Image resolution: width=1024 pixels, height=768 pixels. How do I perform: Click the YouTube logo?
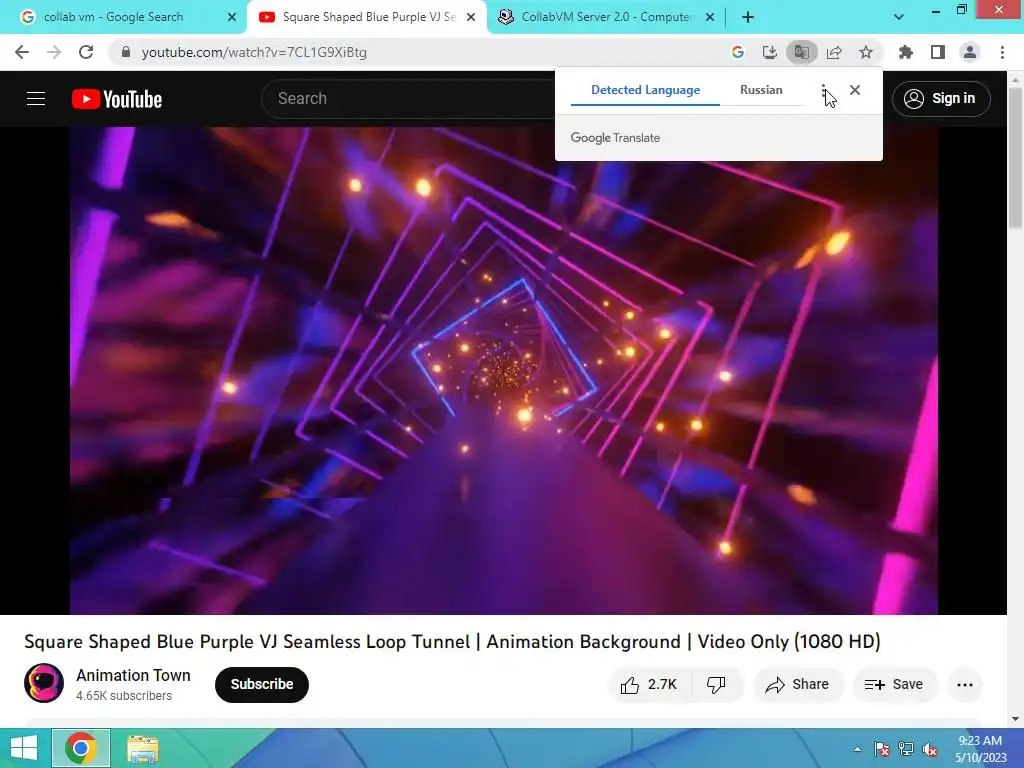(117, 99)
